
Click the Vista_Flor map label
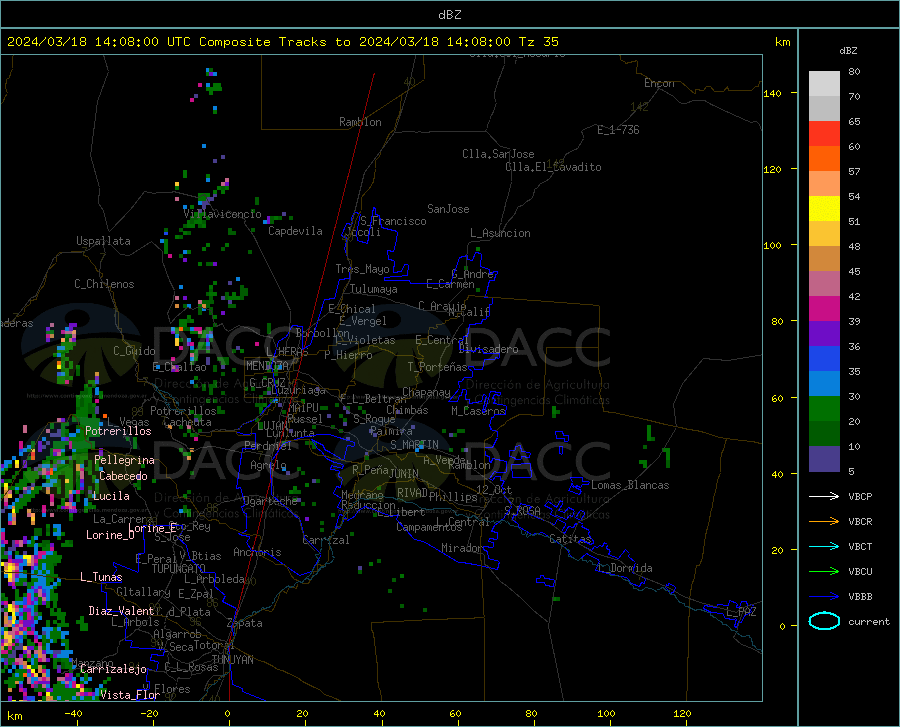click(x=130, y=695)
